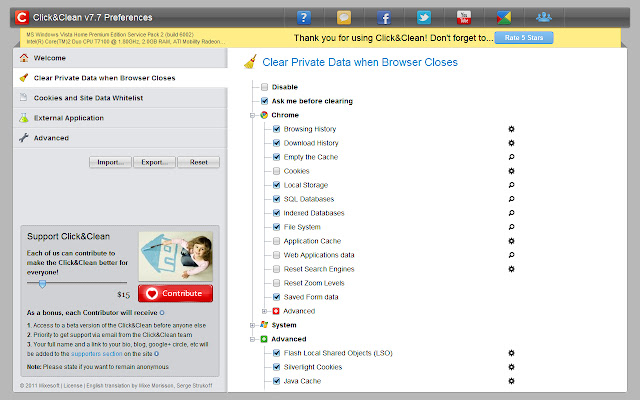Go to the Welcome sidebar page
This screenshot has height=400, width=640.
(x=120, y=58)
